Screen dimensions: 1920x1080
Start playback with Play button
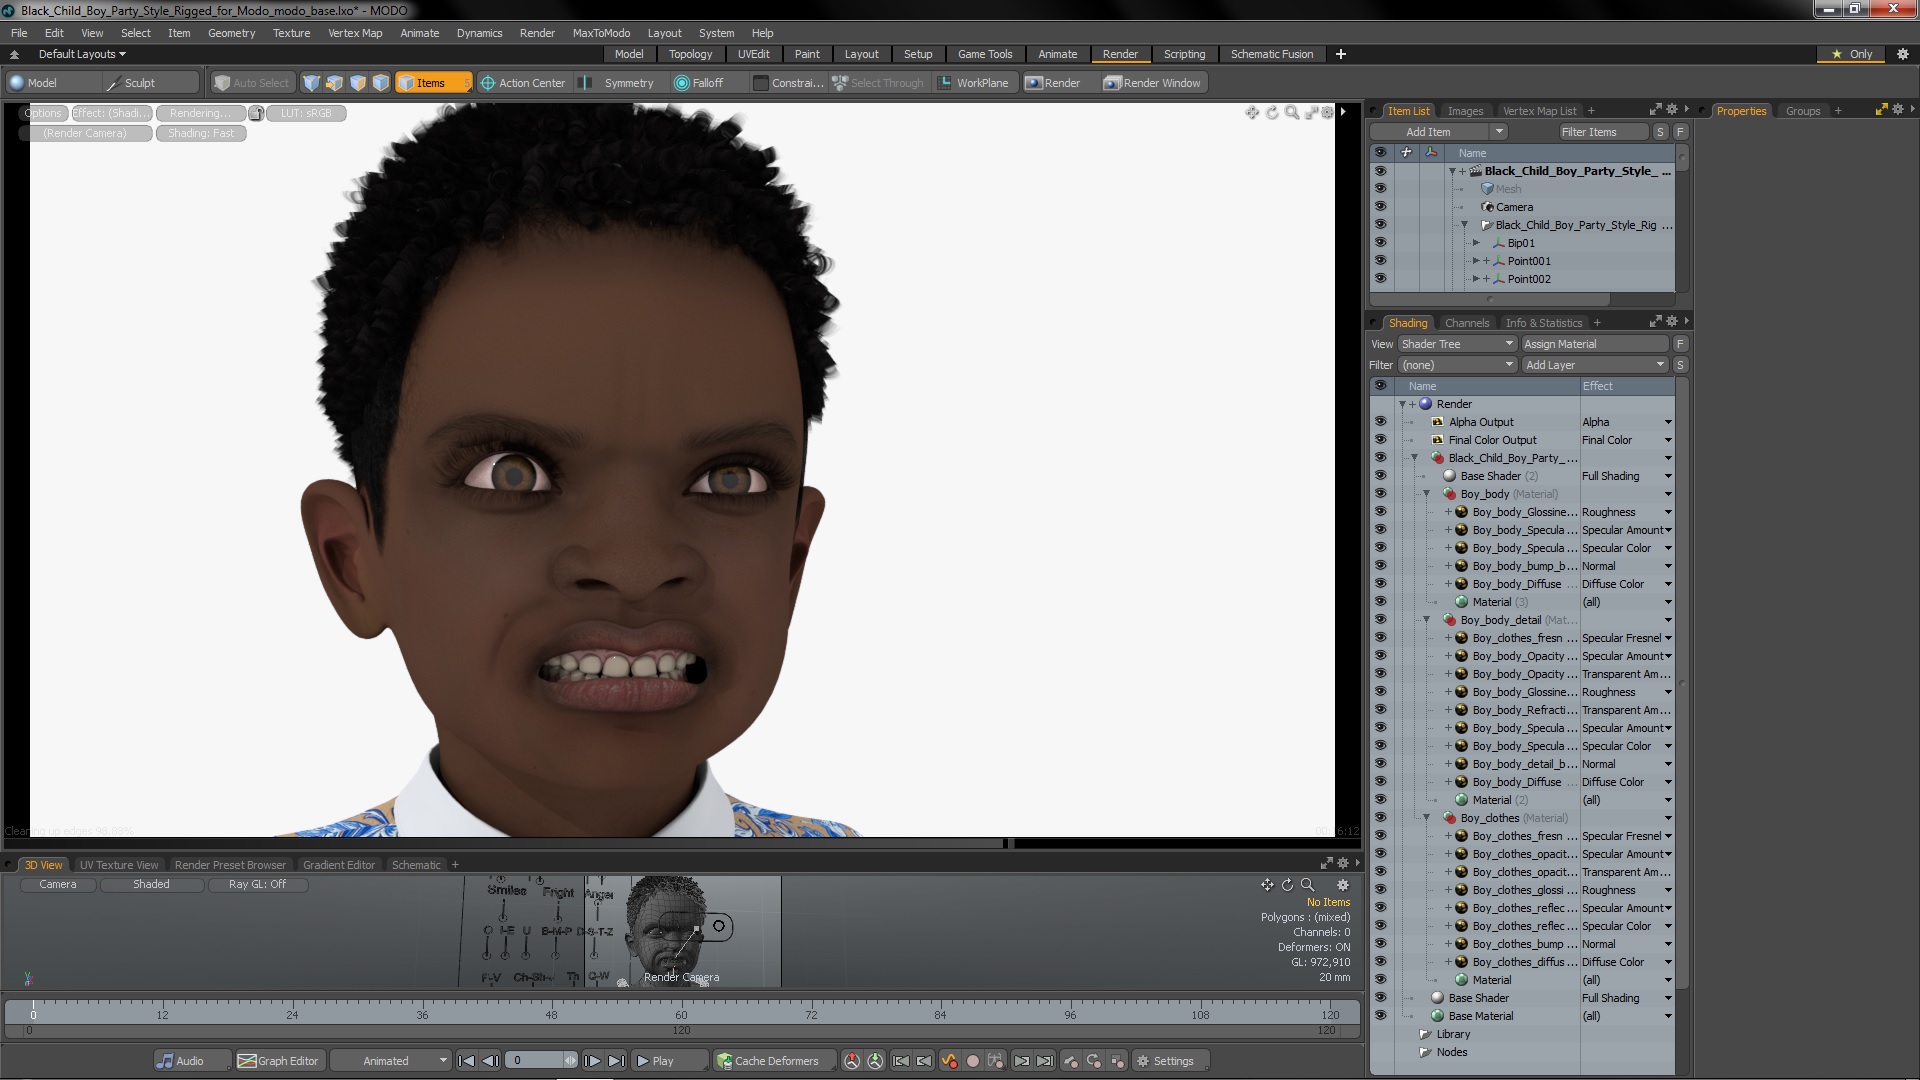(x=668, y=1061)
